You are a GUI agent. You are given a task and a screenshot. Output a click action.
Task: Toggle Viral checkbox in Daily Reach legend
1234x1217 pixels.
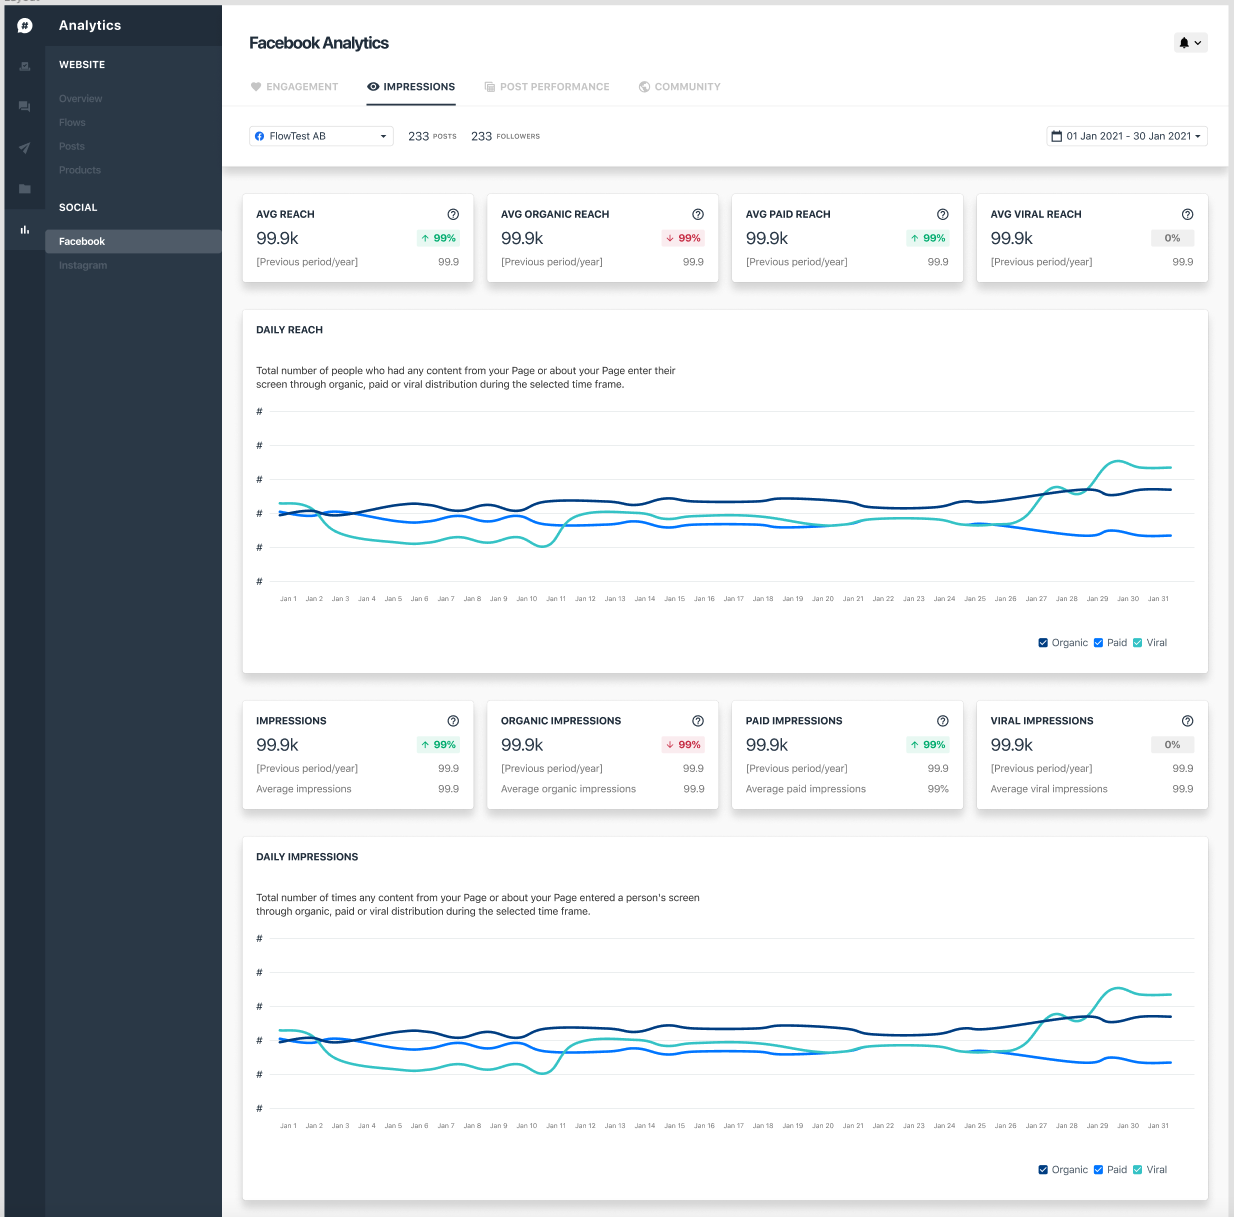(x=1138, y=643)
